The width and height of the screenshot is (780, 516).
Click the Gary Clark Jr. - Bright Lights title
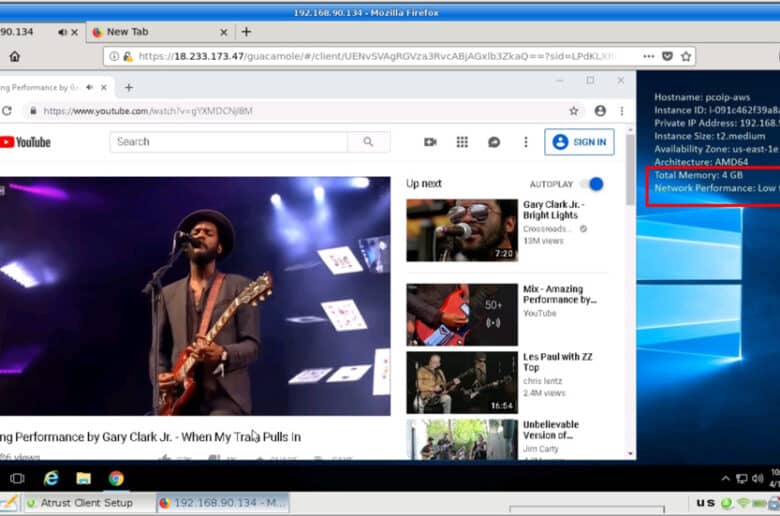(554, 210)
